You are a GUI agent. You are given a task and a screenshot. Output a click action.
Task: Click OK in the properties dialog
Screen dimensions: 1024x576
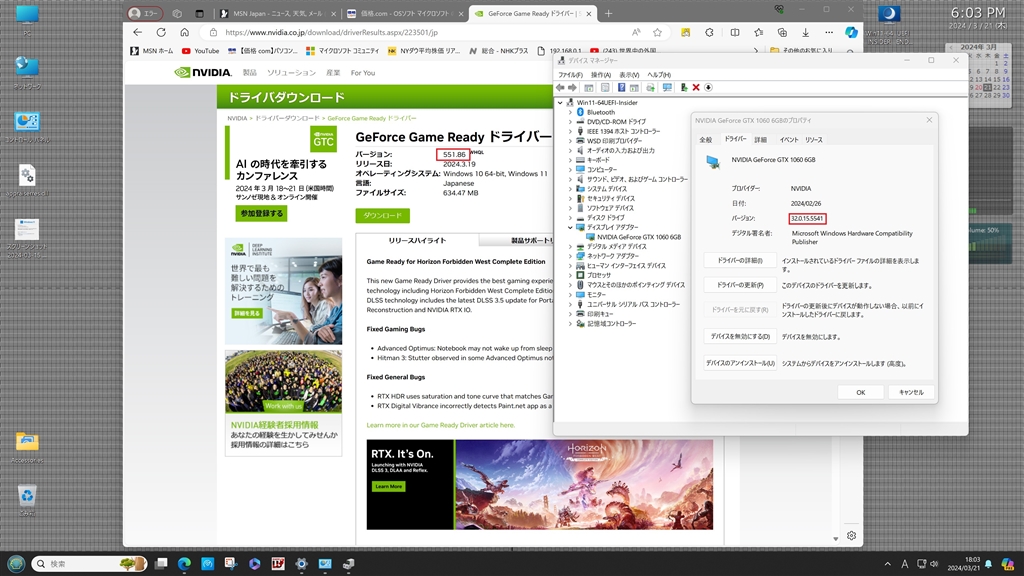tap(861, 392)
